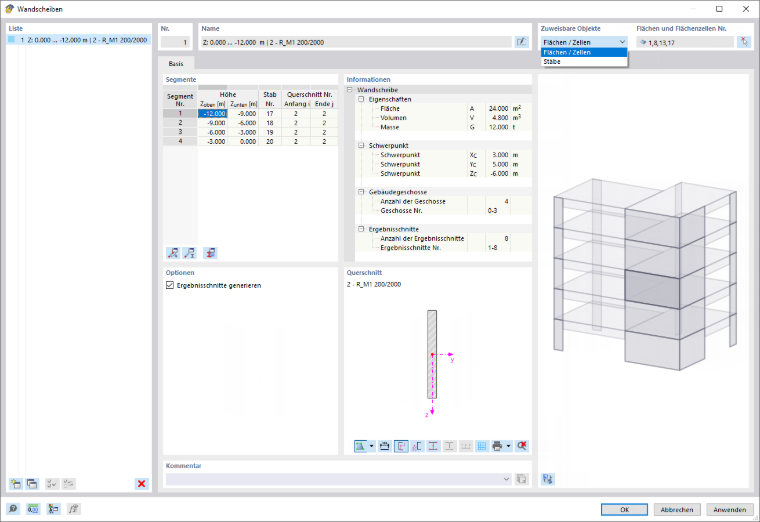
Task: Open the cross-section values table icon
Action: [482, 446]
